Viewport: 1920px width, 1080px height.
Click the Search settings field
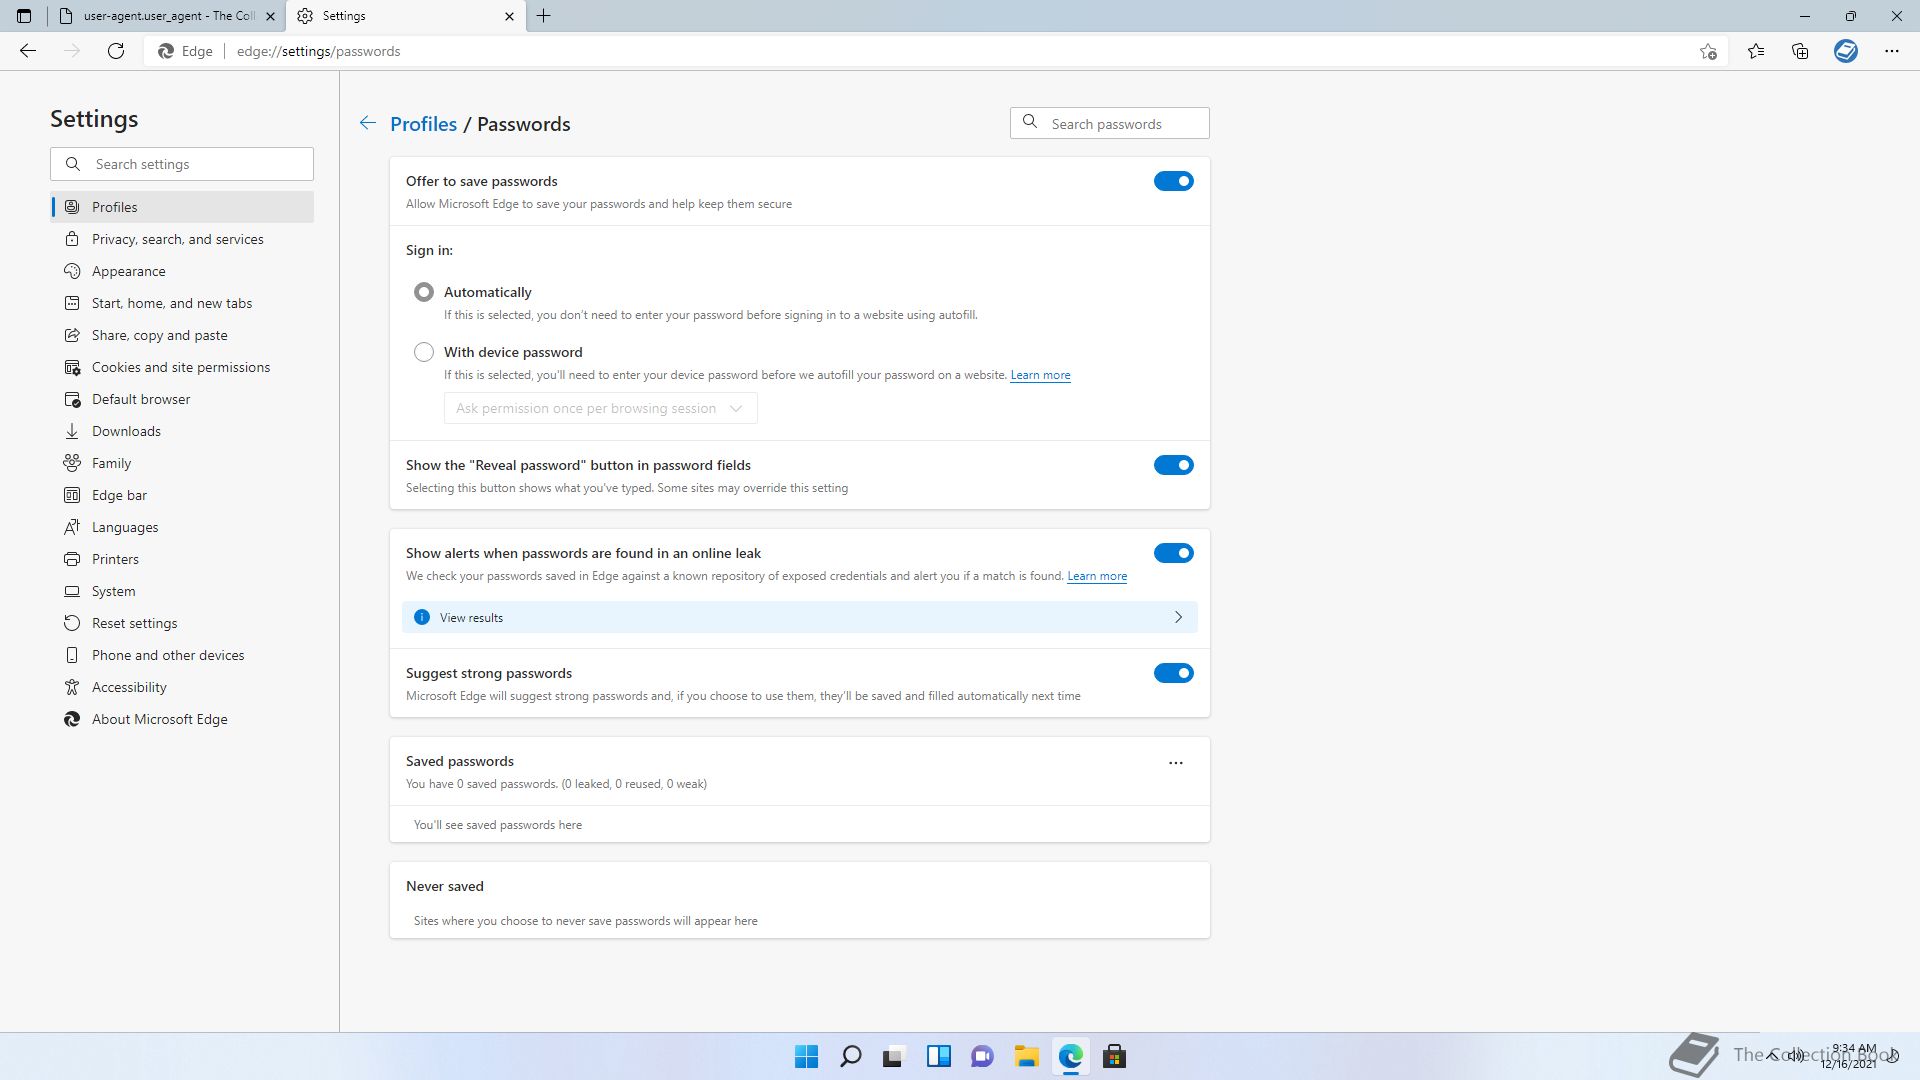182,164
